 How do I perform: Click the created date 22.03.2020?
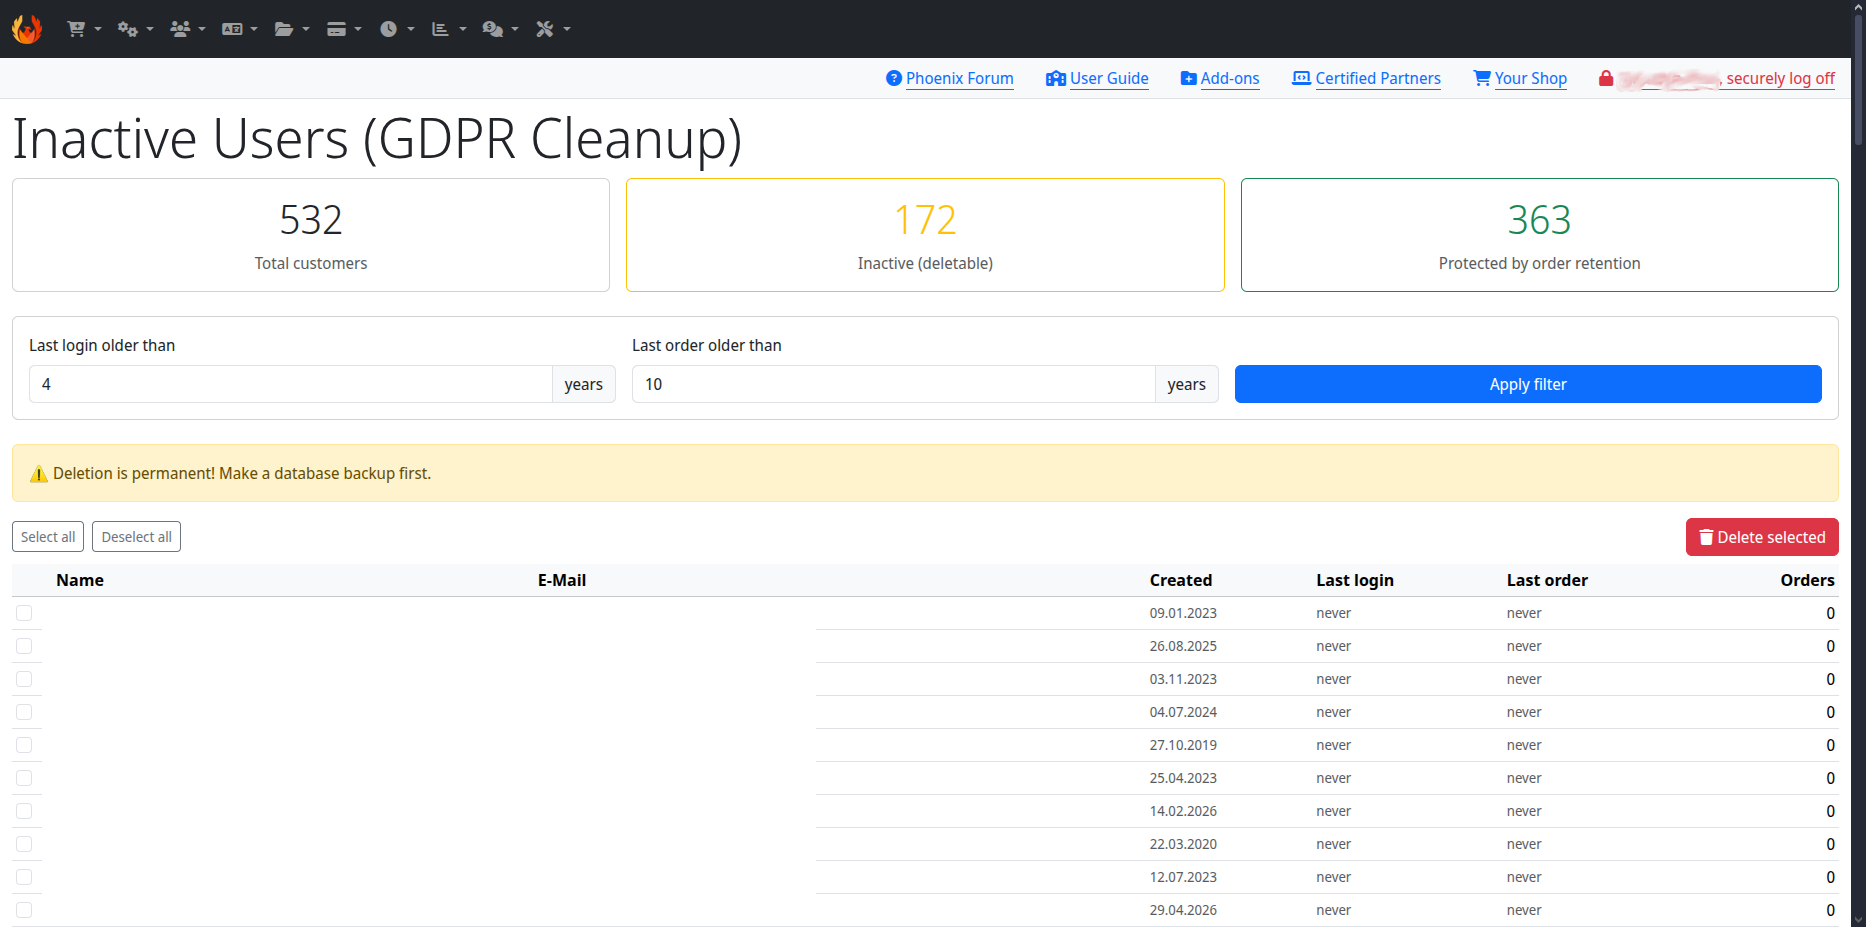(1183, 844)
